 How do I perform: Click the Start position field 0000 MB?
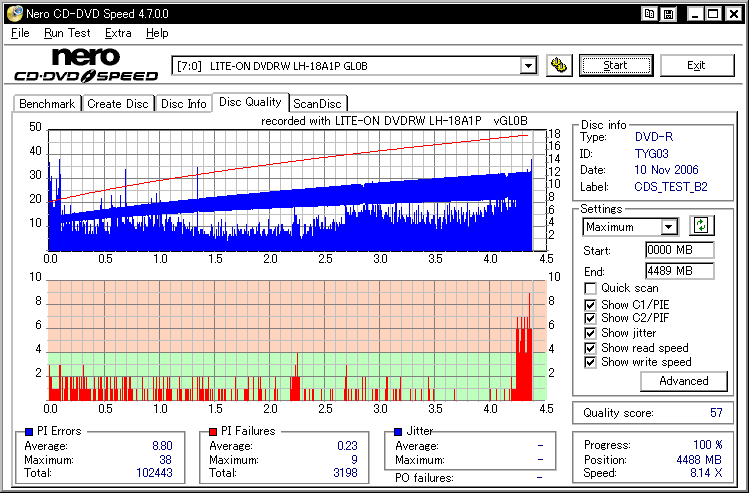[x=679, y=250]
